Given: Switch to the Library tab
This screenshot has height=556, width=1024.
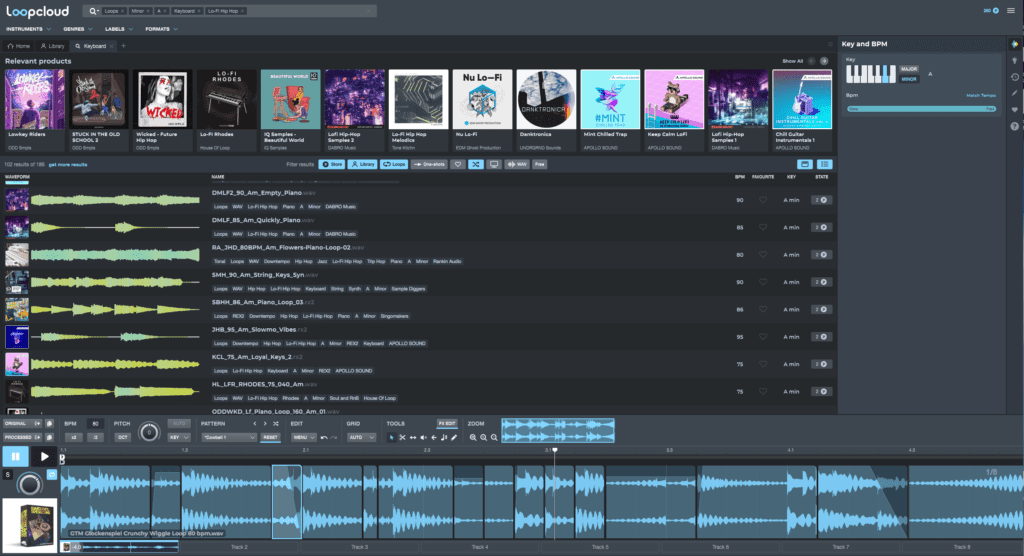Looking at the screenshot, I should [52, 46].
